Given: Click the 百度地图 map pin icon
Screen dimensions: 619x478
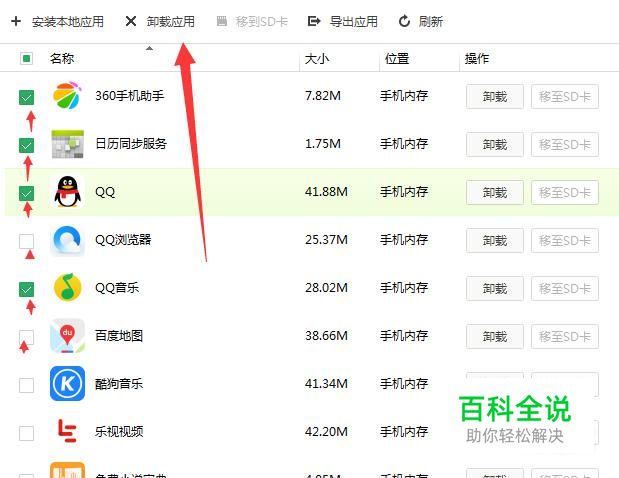Looking at the screenshot, I should [x=68, y=336].
